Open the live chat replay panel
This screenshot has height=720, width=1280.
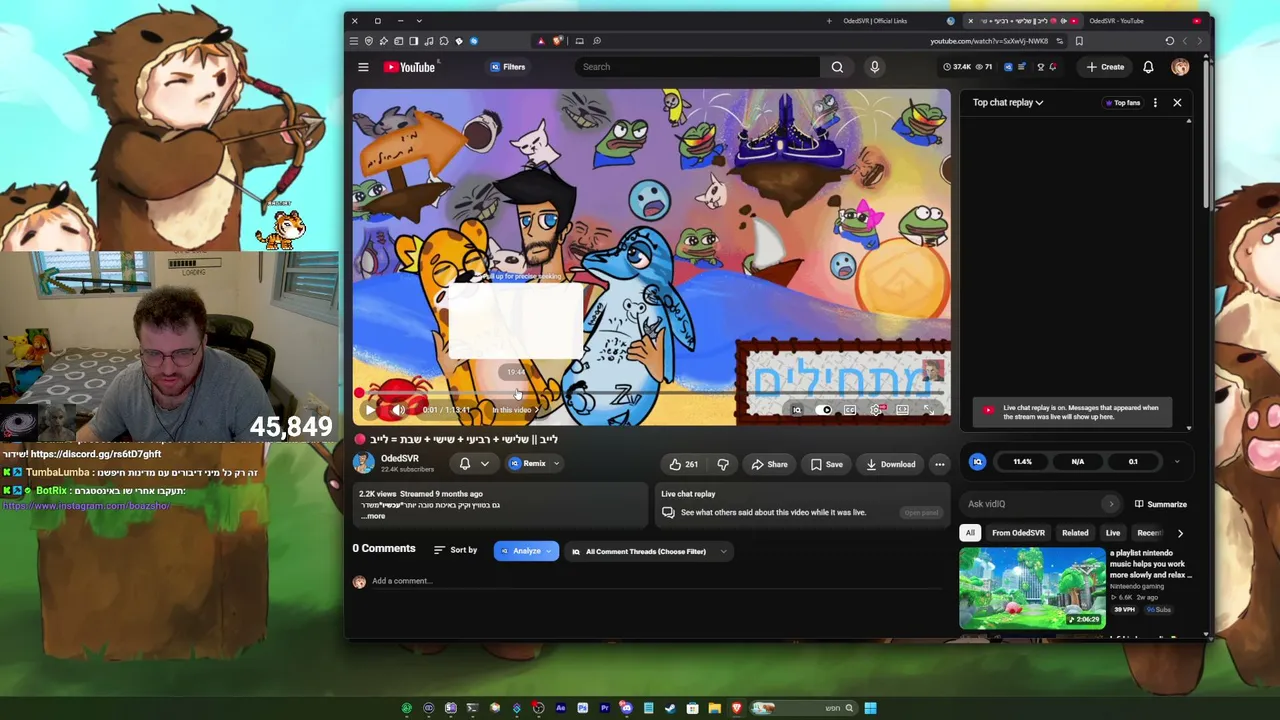coord(921,513)
